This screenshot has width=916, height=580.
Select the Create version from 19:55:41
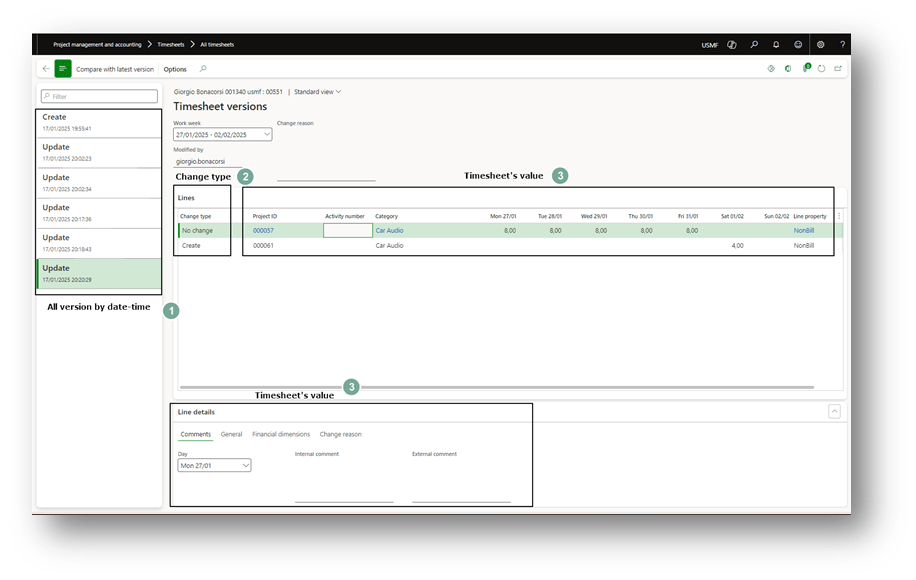point(98,122)
